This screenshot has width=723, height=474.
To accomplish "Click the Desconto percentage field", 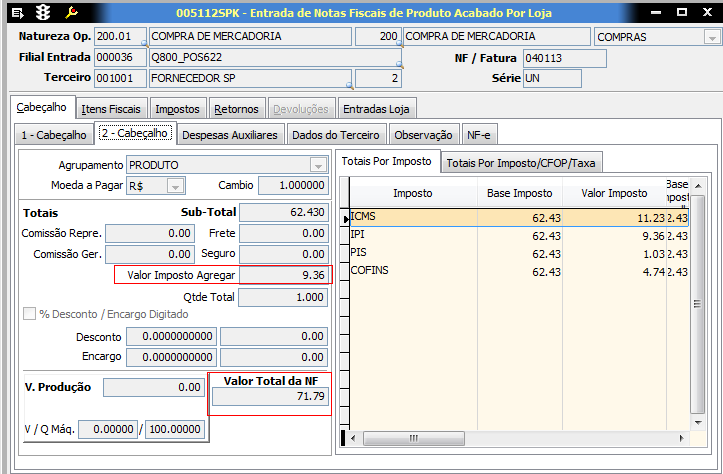I will (172, 337).
